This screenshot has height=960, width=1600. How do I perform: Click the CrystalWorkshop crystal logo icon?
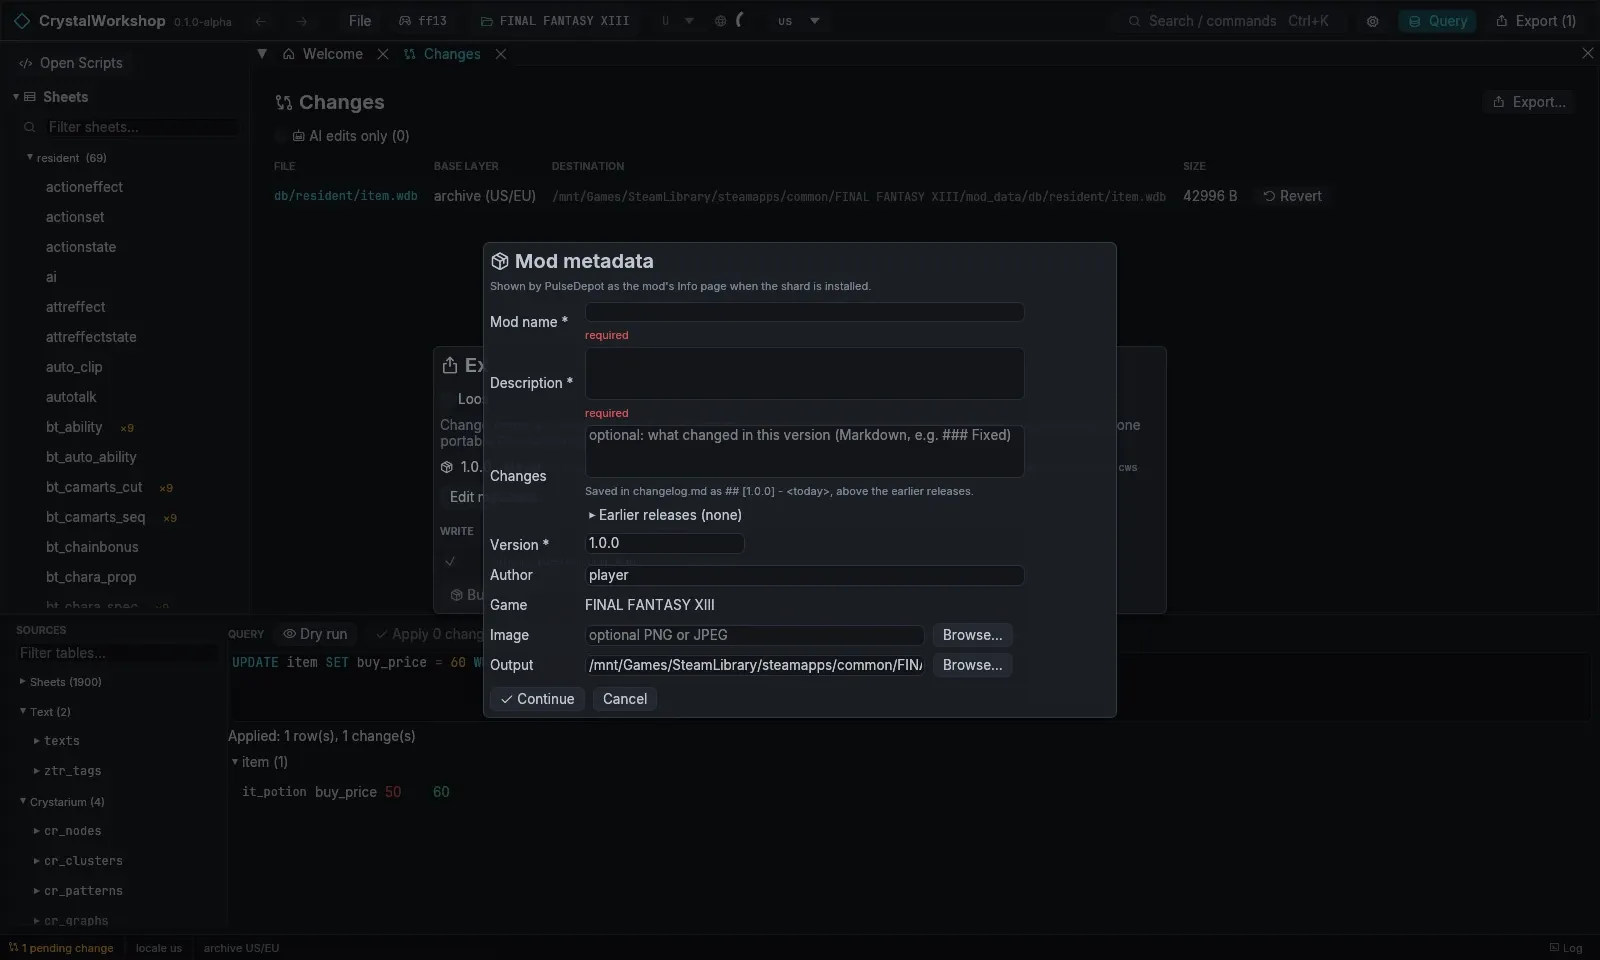click(22, 21)
